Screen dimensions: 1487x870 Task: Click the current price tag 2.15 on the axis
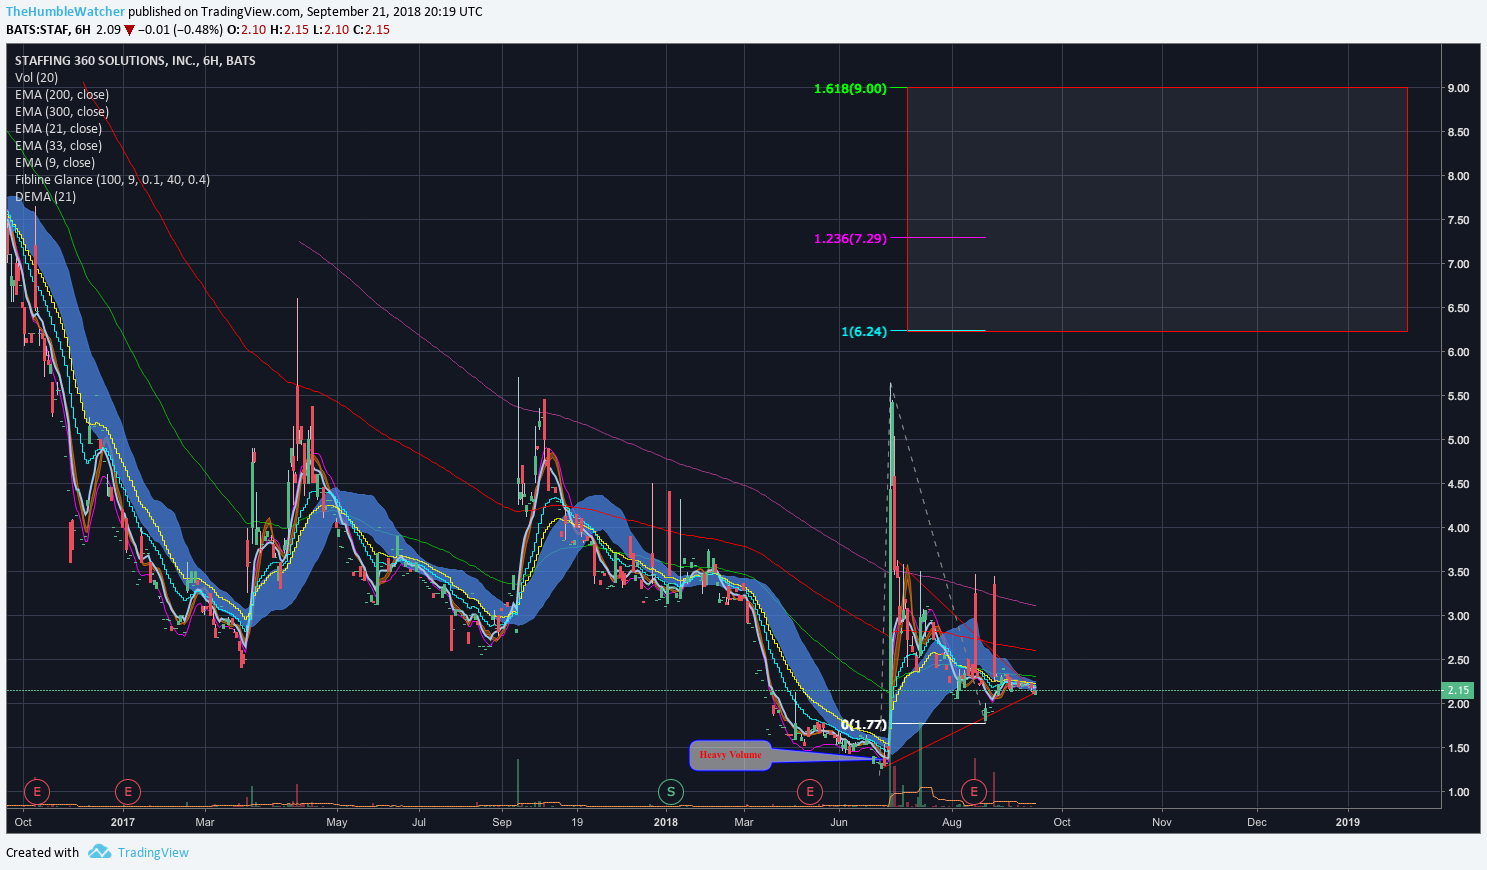pos(1459,690)
